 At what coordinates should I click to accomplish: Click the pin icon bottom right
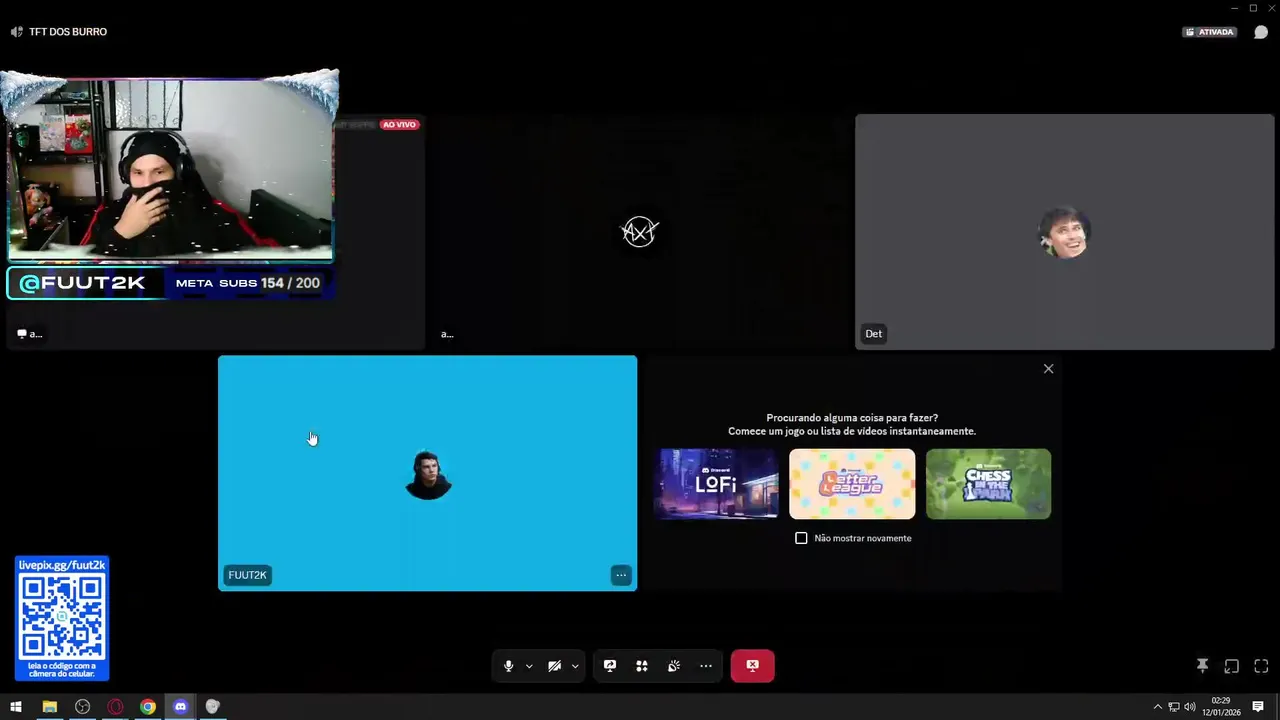point(1203,666)
